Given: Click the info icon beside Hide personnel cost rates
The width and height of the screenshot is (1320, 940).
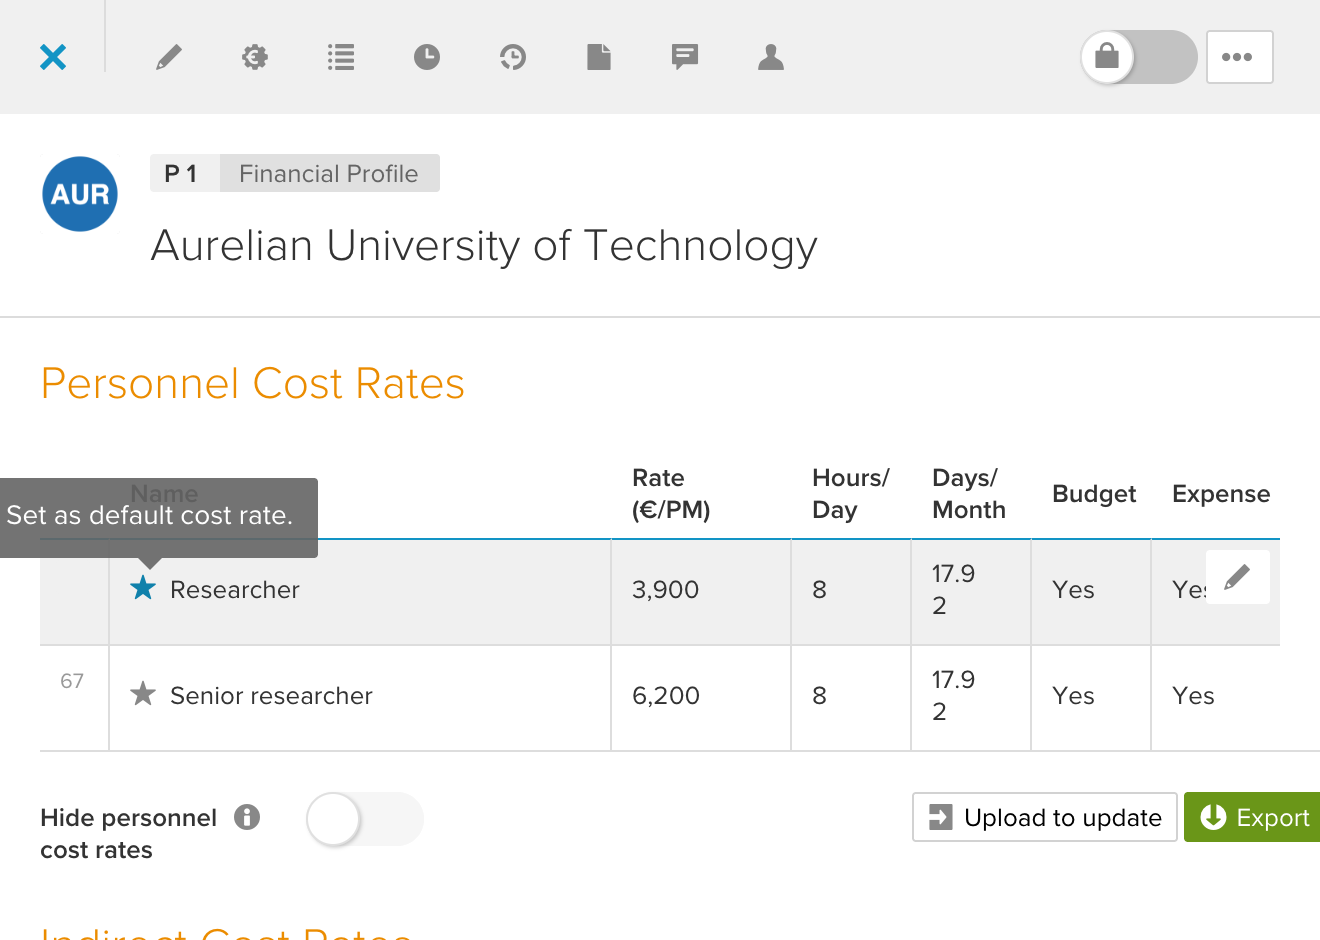Looking at the screenshot, I should point(247,817).
